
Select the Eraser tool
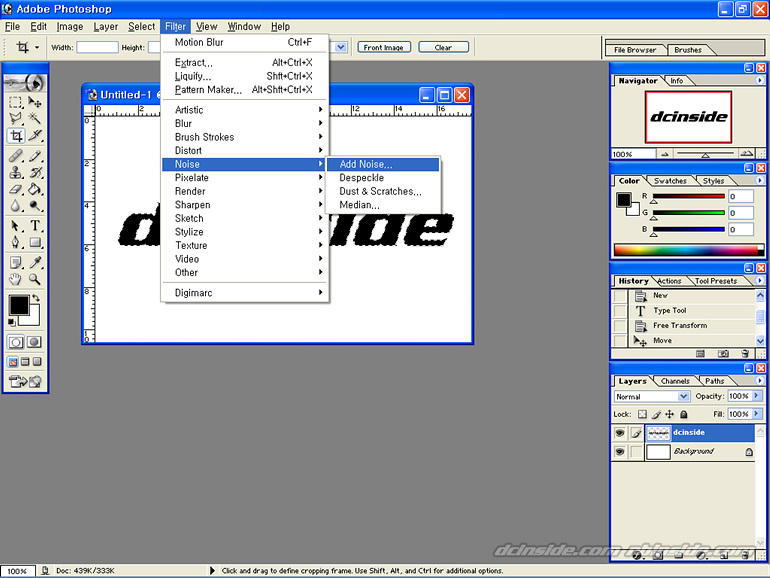[15, 189]
